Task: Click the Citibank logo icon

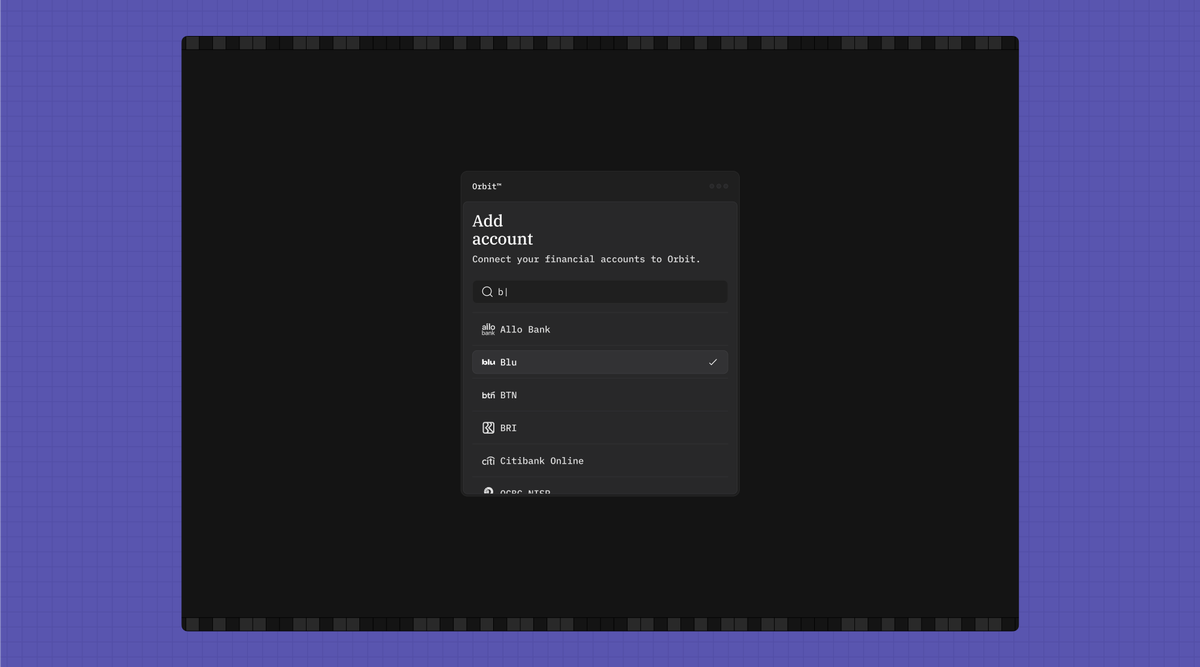Action: (488, 461)
